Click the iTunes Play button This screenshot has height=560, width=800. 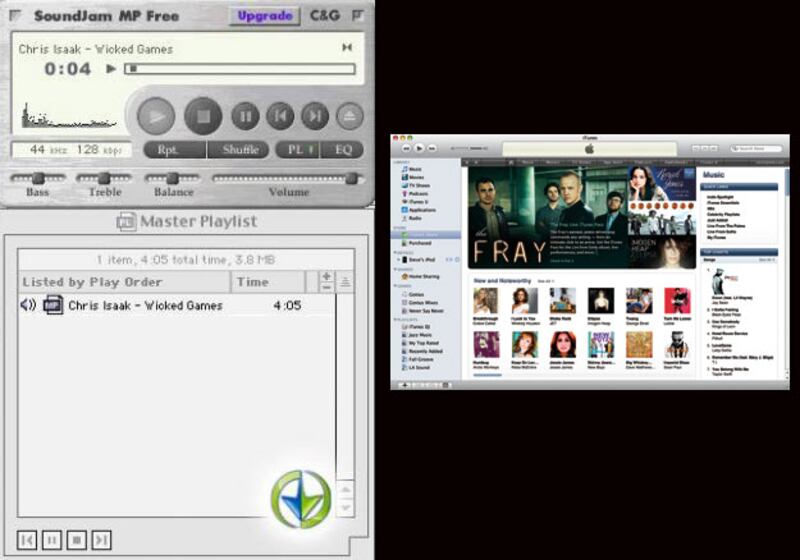pyautogui.click(x=419, y=148)
